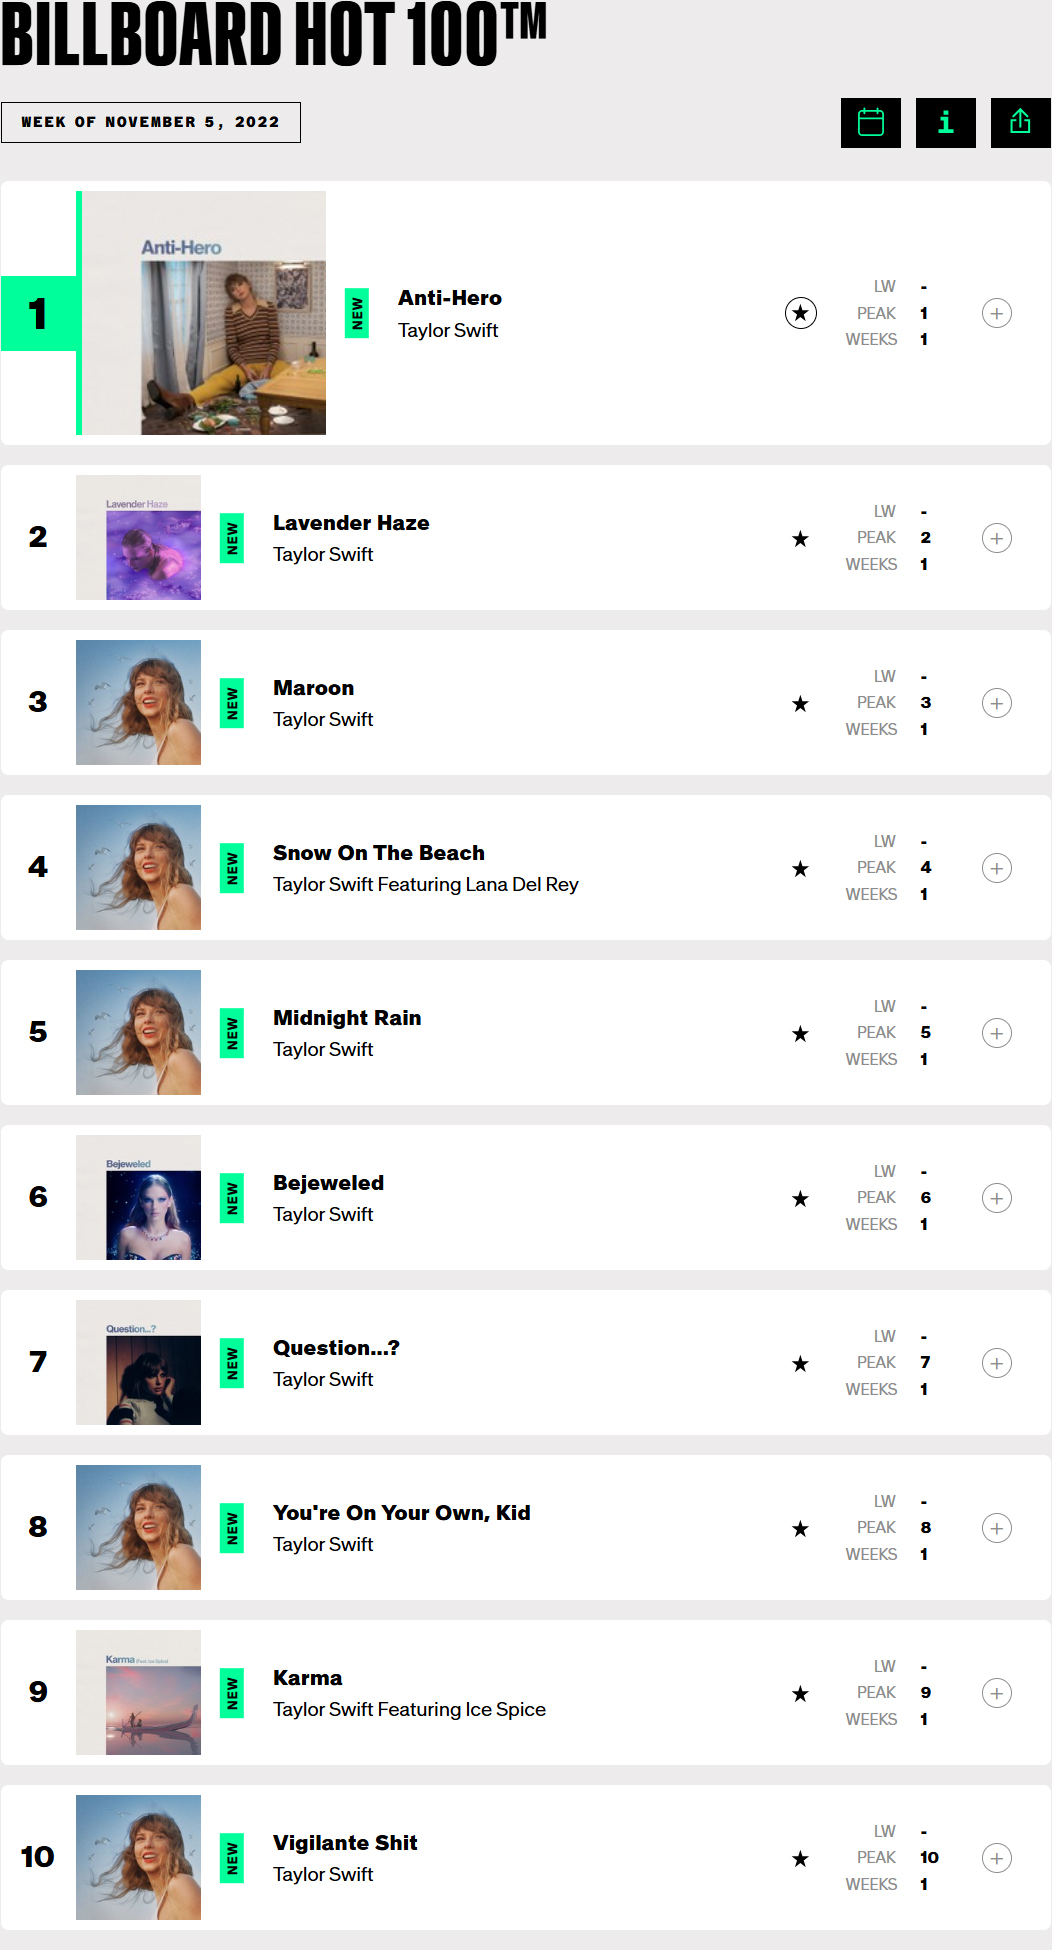Expand the Midnight Rain row
The width and height of the screenshot is (1052, 1950).
coord(996,1033)
